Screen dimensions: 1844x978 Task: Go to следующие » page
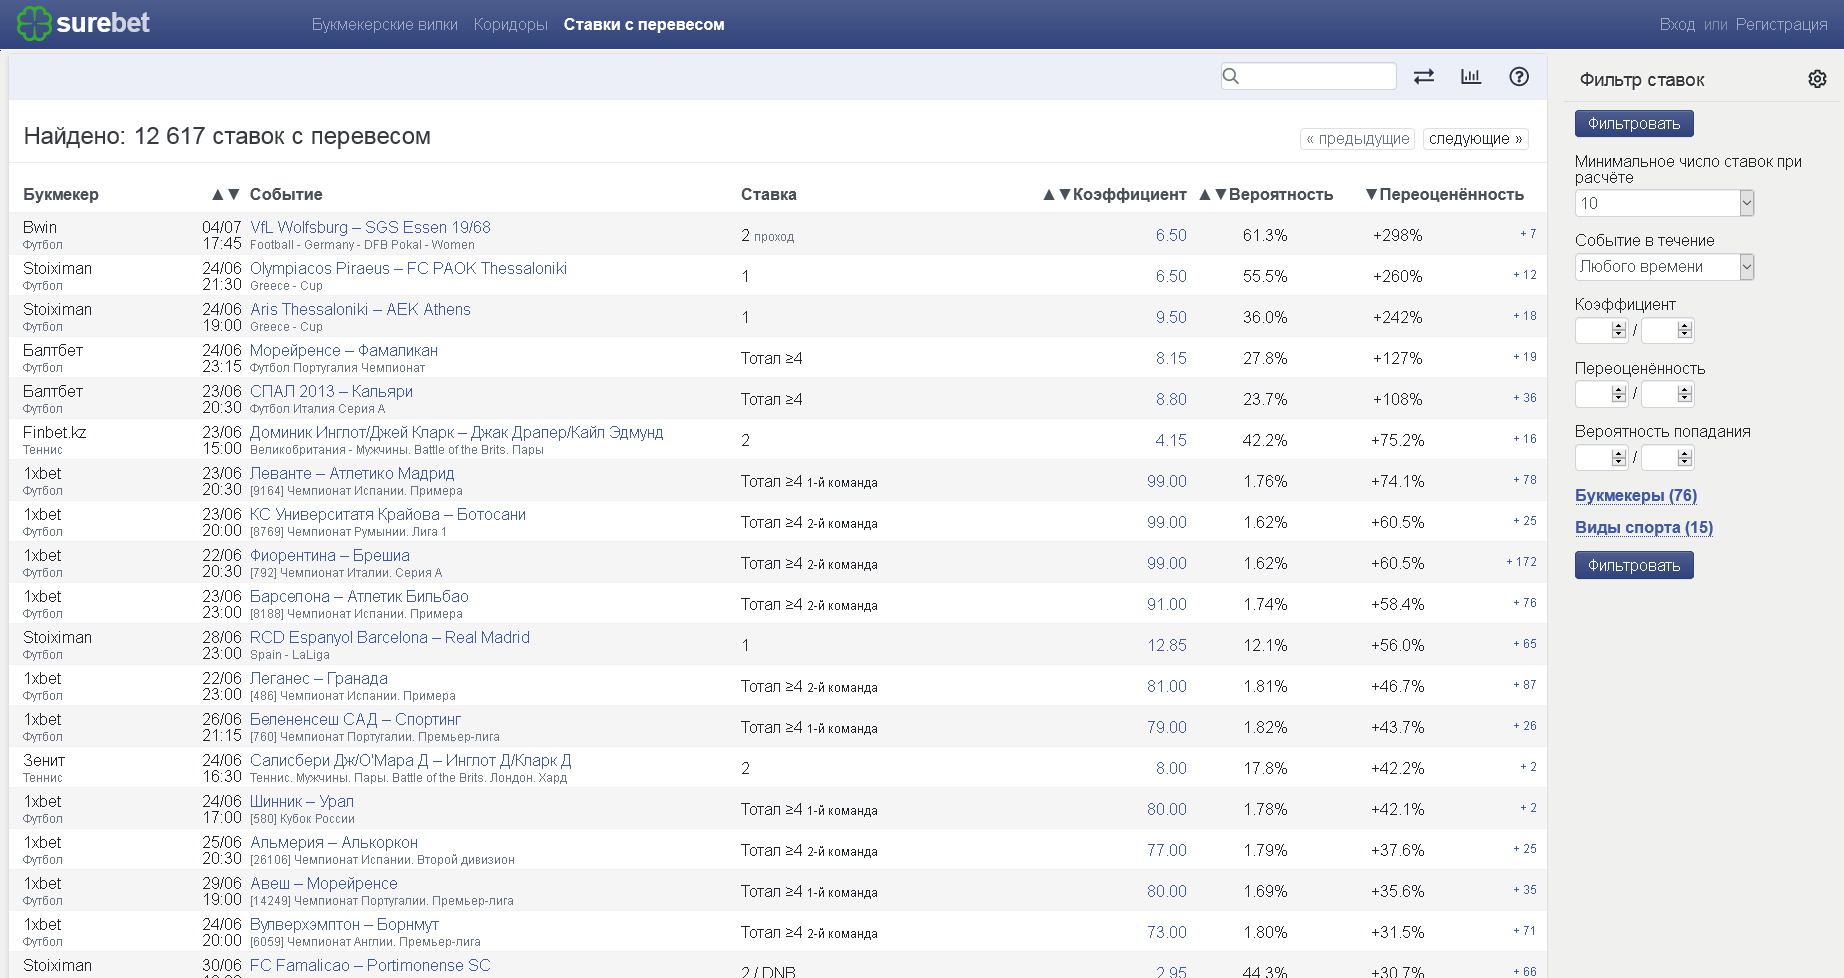(x=1476, y=139)
